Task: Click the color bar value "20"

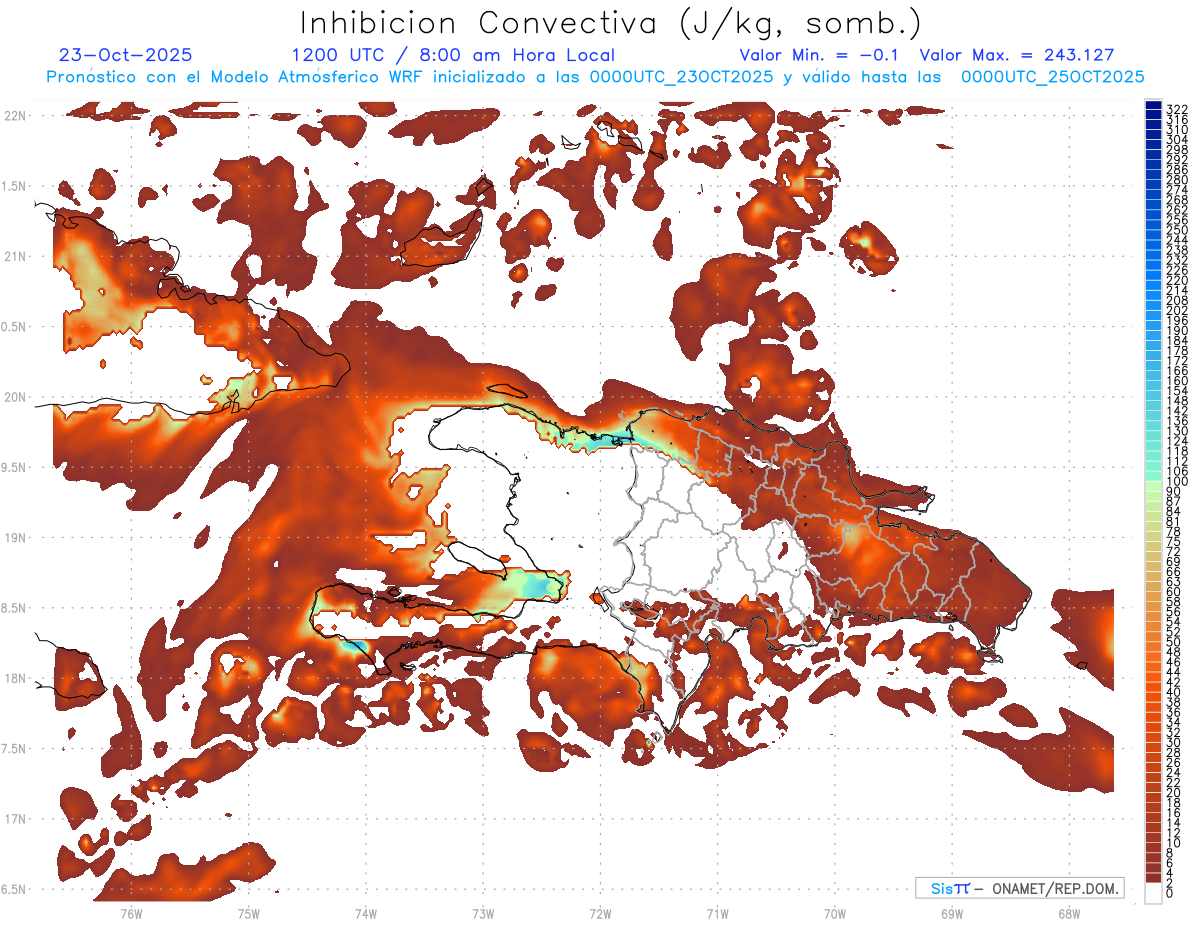Action: [x=1174, y=793]
